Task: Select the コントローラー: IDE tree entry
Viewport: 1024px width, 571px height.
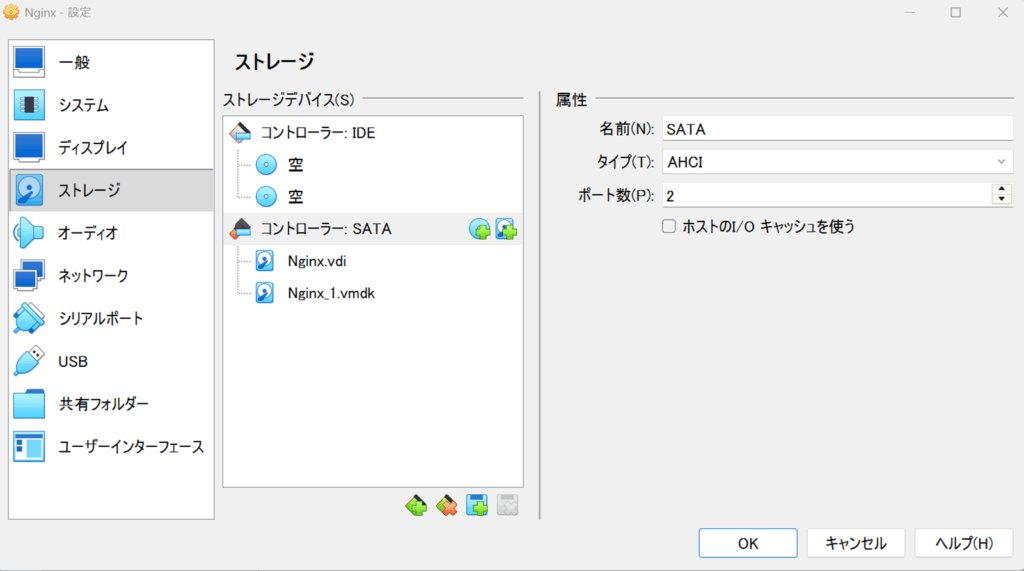Action: coord(318,132)
